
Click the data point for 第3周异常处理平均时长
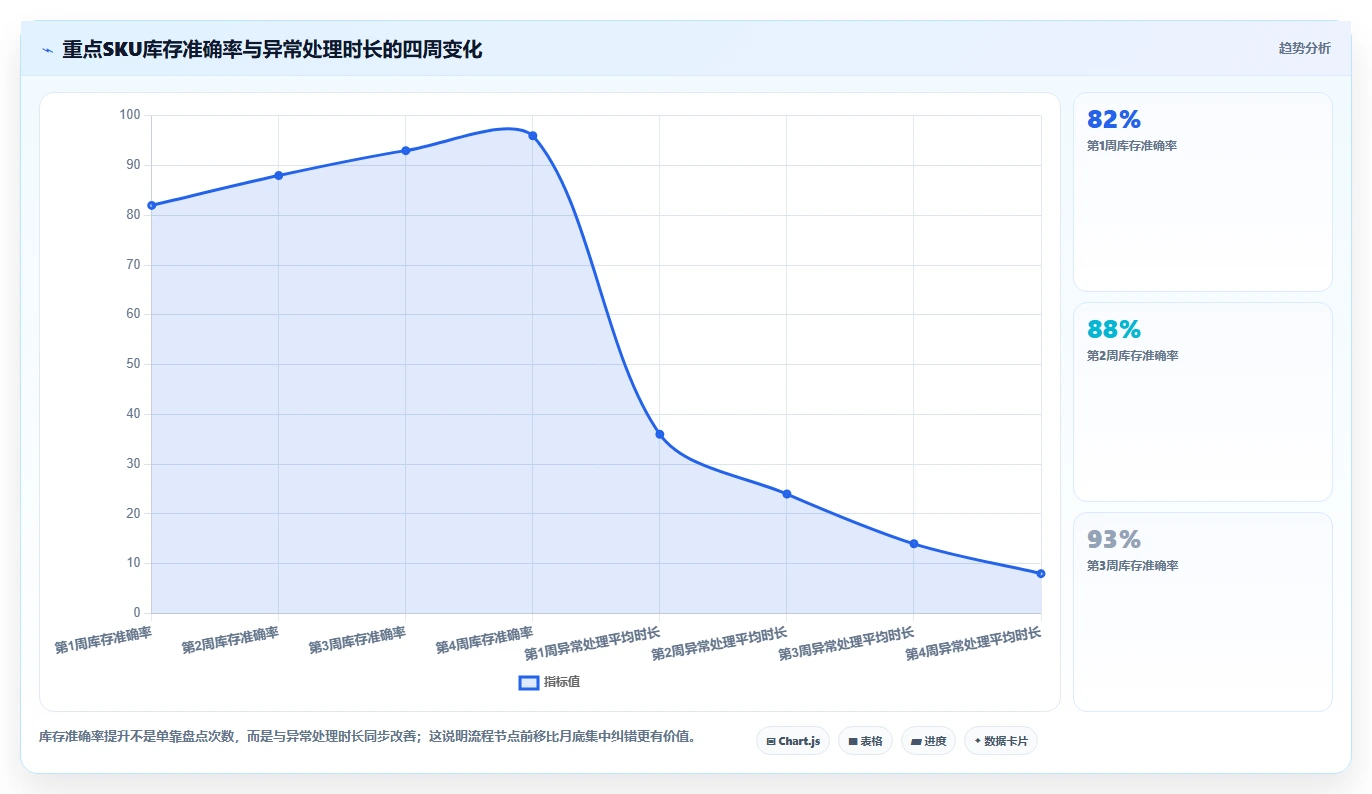(913, 544)
